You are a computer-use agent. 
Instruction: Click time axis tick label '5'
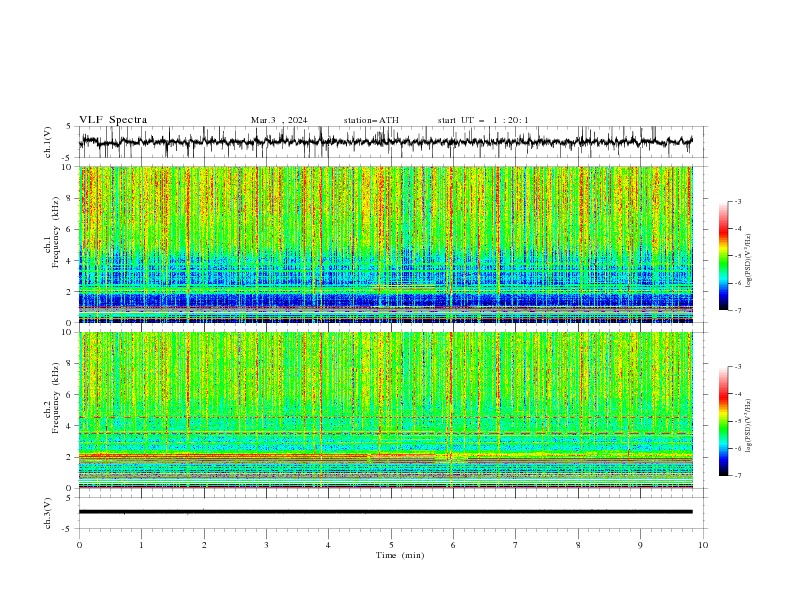pyautogui.click(x=391, y=545)
